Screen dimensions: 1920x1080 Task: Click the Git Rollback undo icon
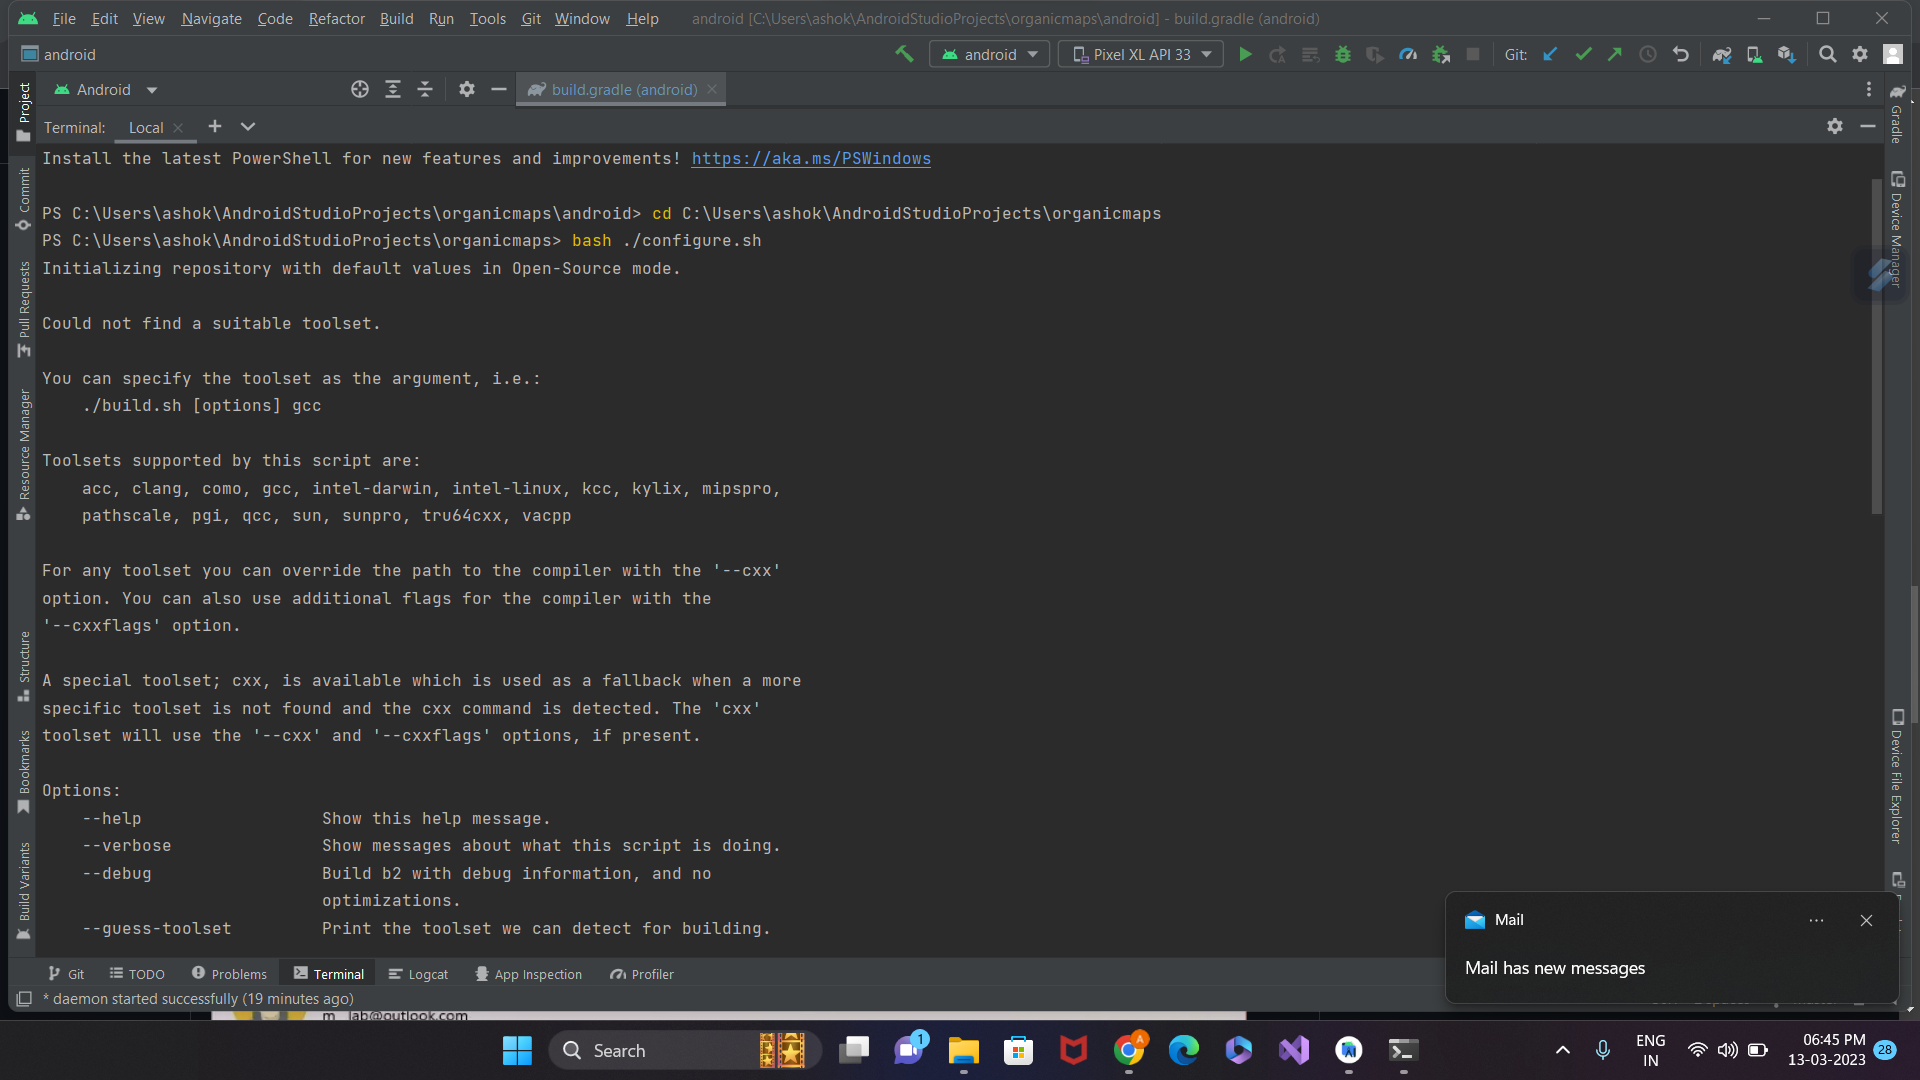click(1681, 54)
